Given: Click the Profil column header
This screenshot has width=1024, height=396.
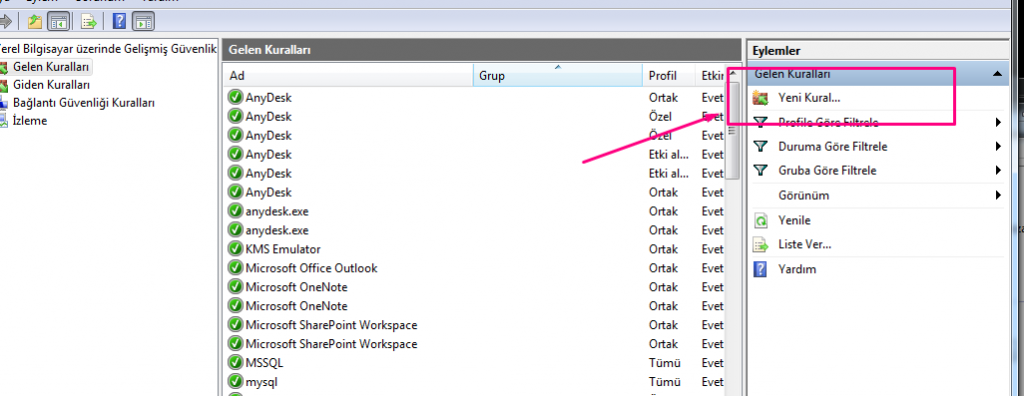Looking at the screenshot, I should tap(669, 76).
